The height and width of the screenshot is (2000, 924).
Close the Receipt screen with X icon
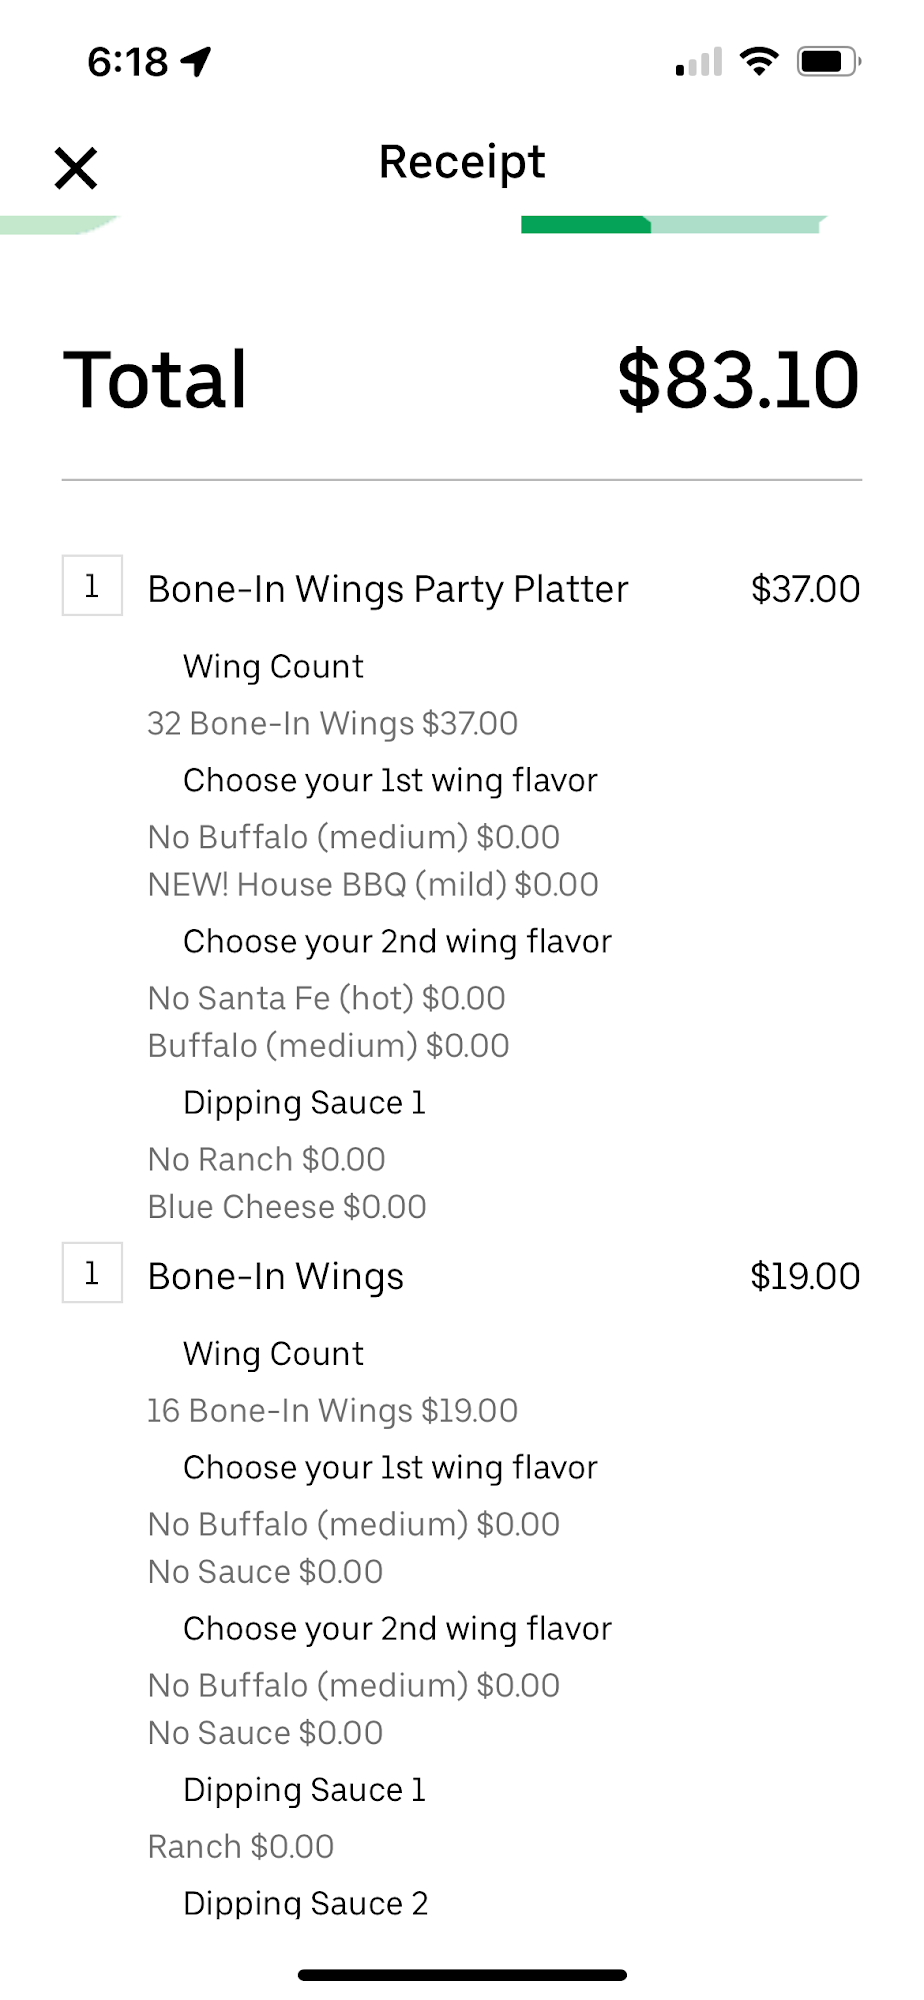coord(76,168)
